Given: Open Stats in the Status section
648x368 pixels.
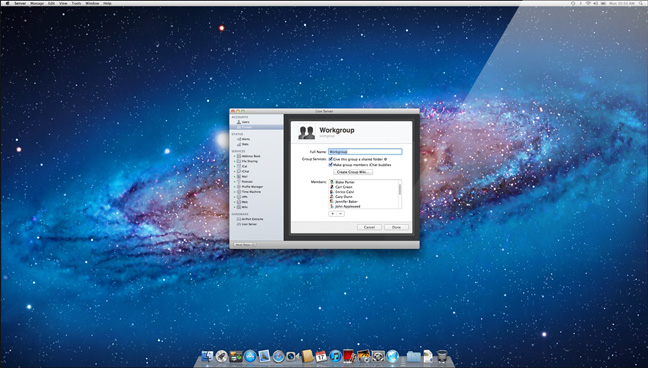Looking at the screenshot, I should click(x=245, y=144).
